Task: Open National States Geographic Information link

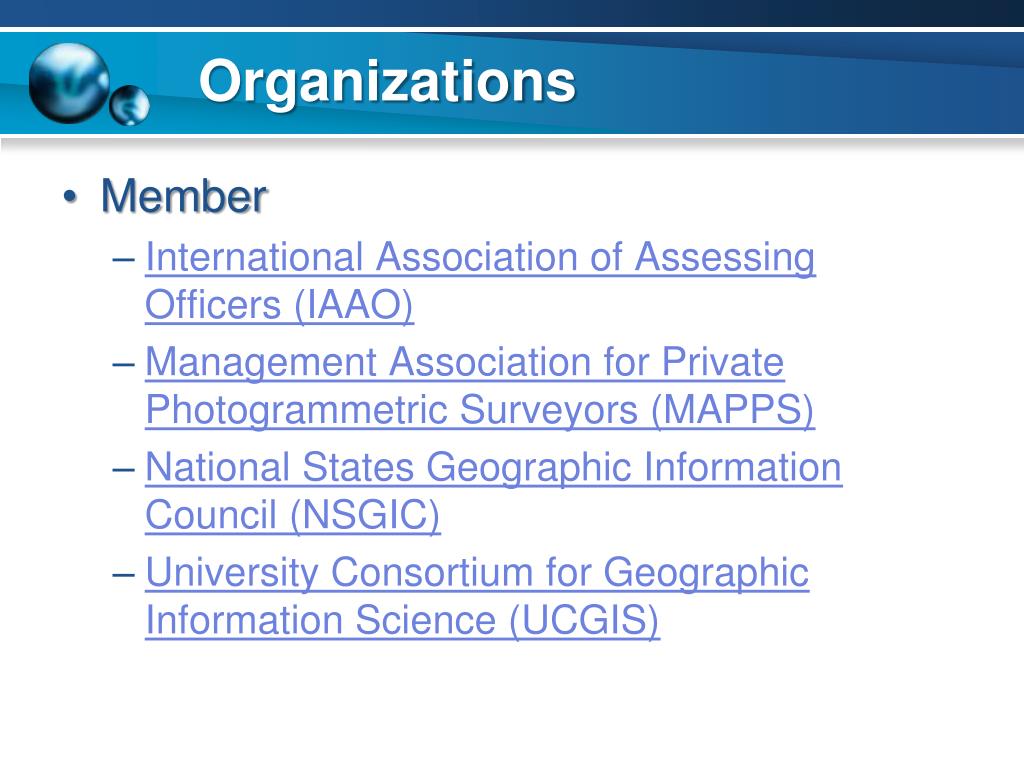Action: click(x=494, y=468)
